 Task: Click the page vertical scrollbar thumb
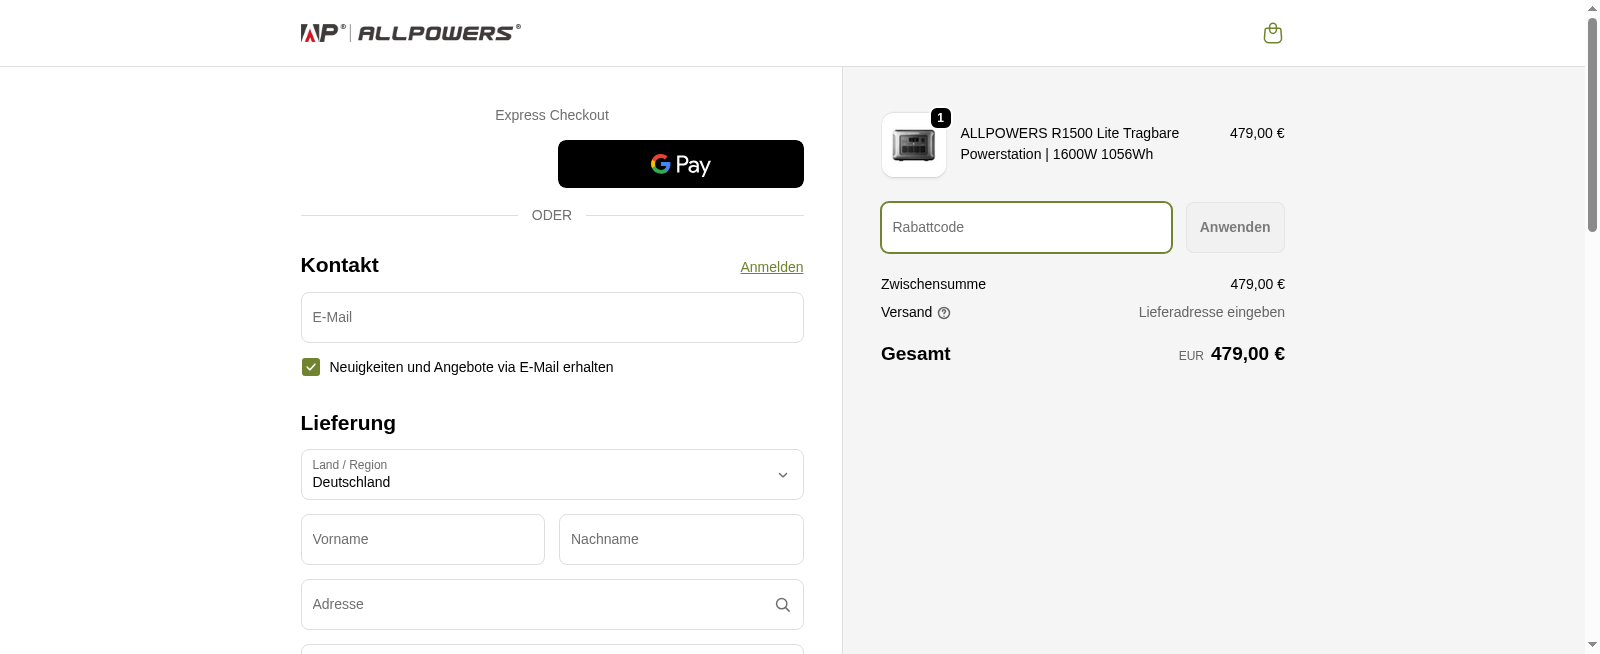pyautogui.click(x=1592, y=125)
